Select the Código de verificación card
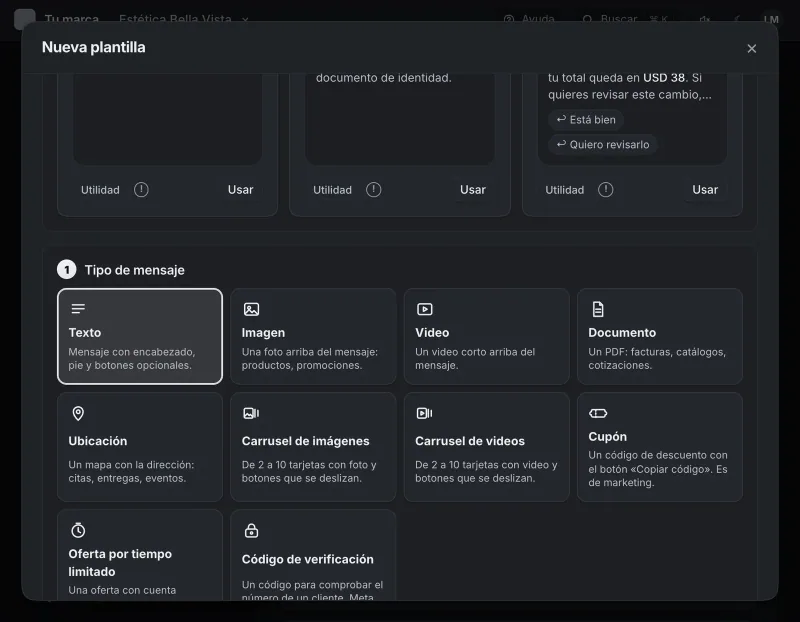 click(313, 555)
